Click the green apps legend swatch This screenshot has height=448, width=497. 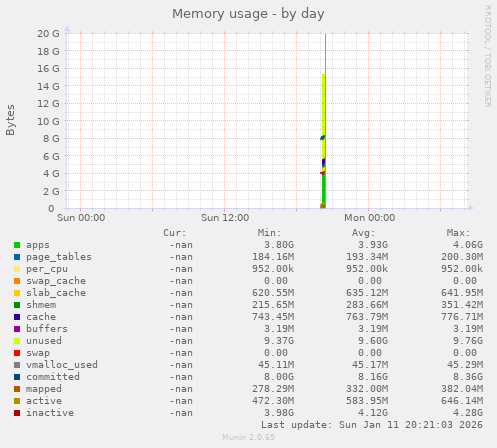point(17,245)
